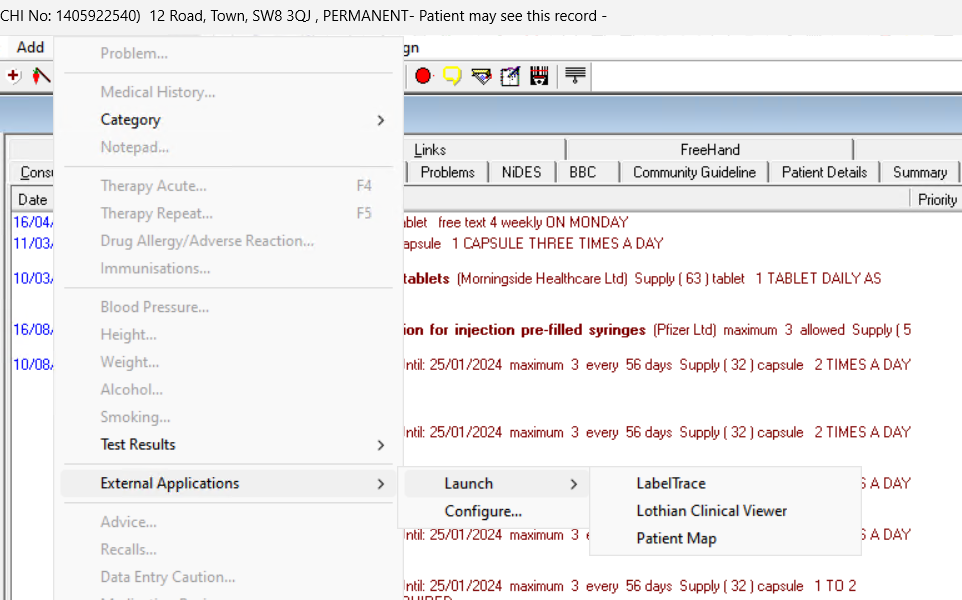Select Recalls... menu entry
The image size is (962, 600).
(x=228, y=550)
